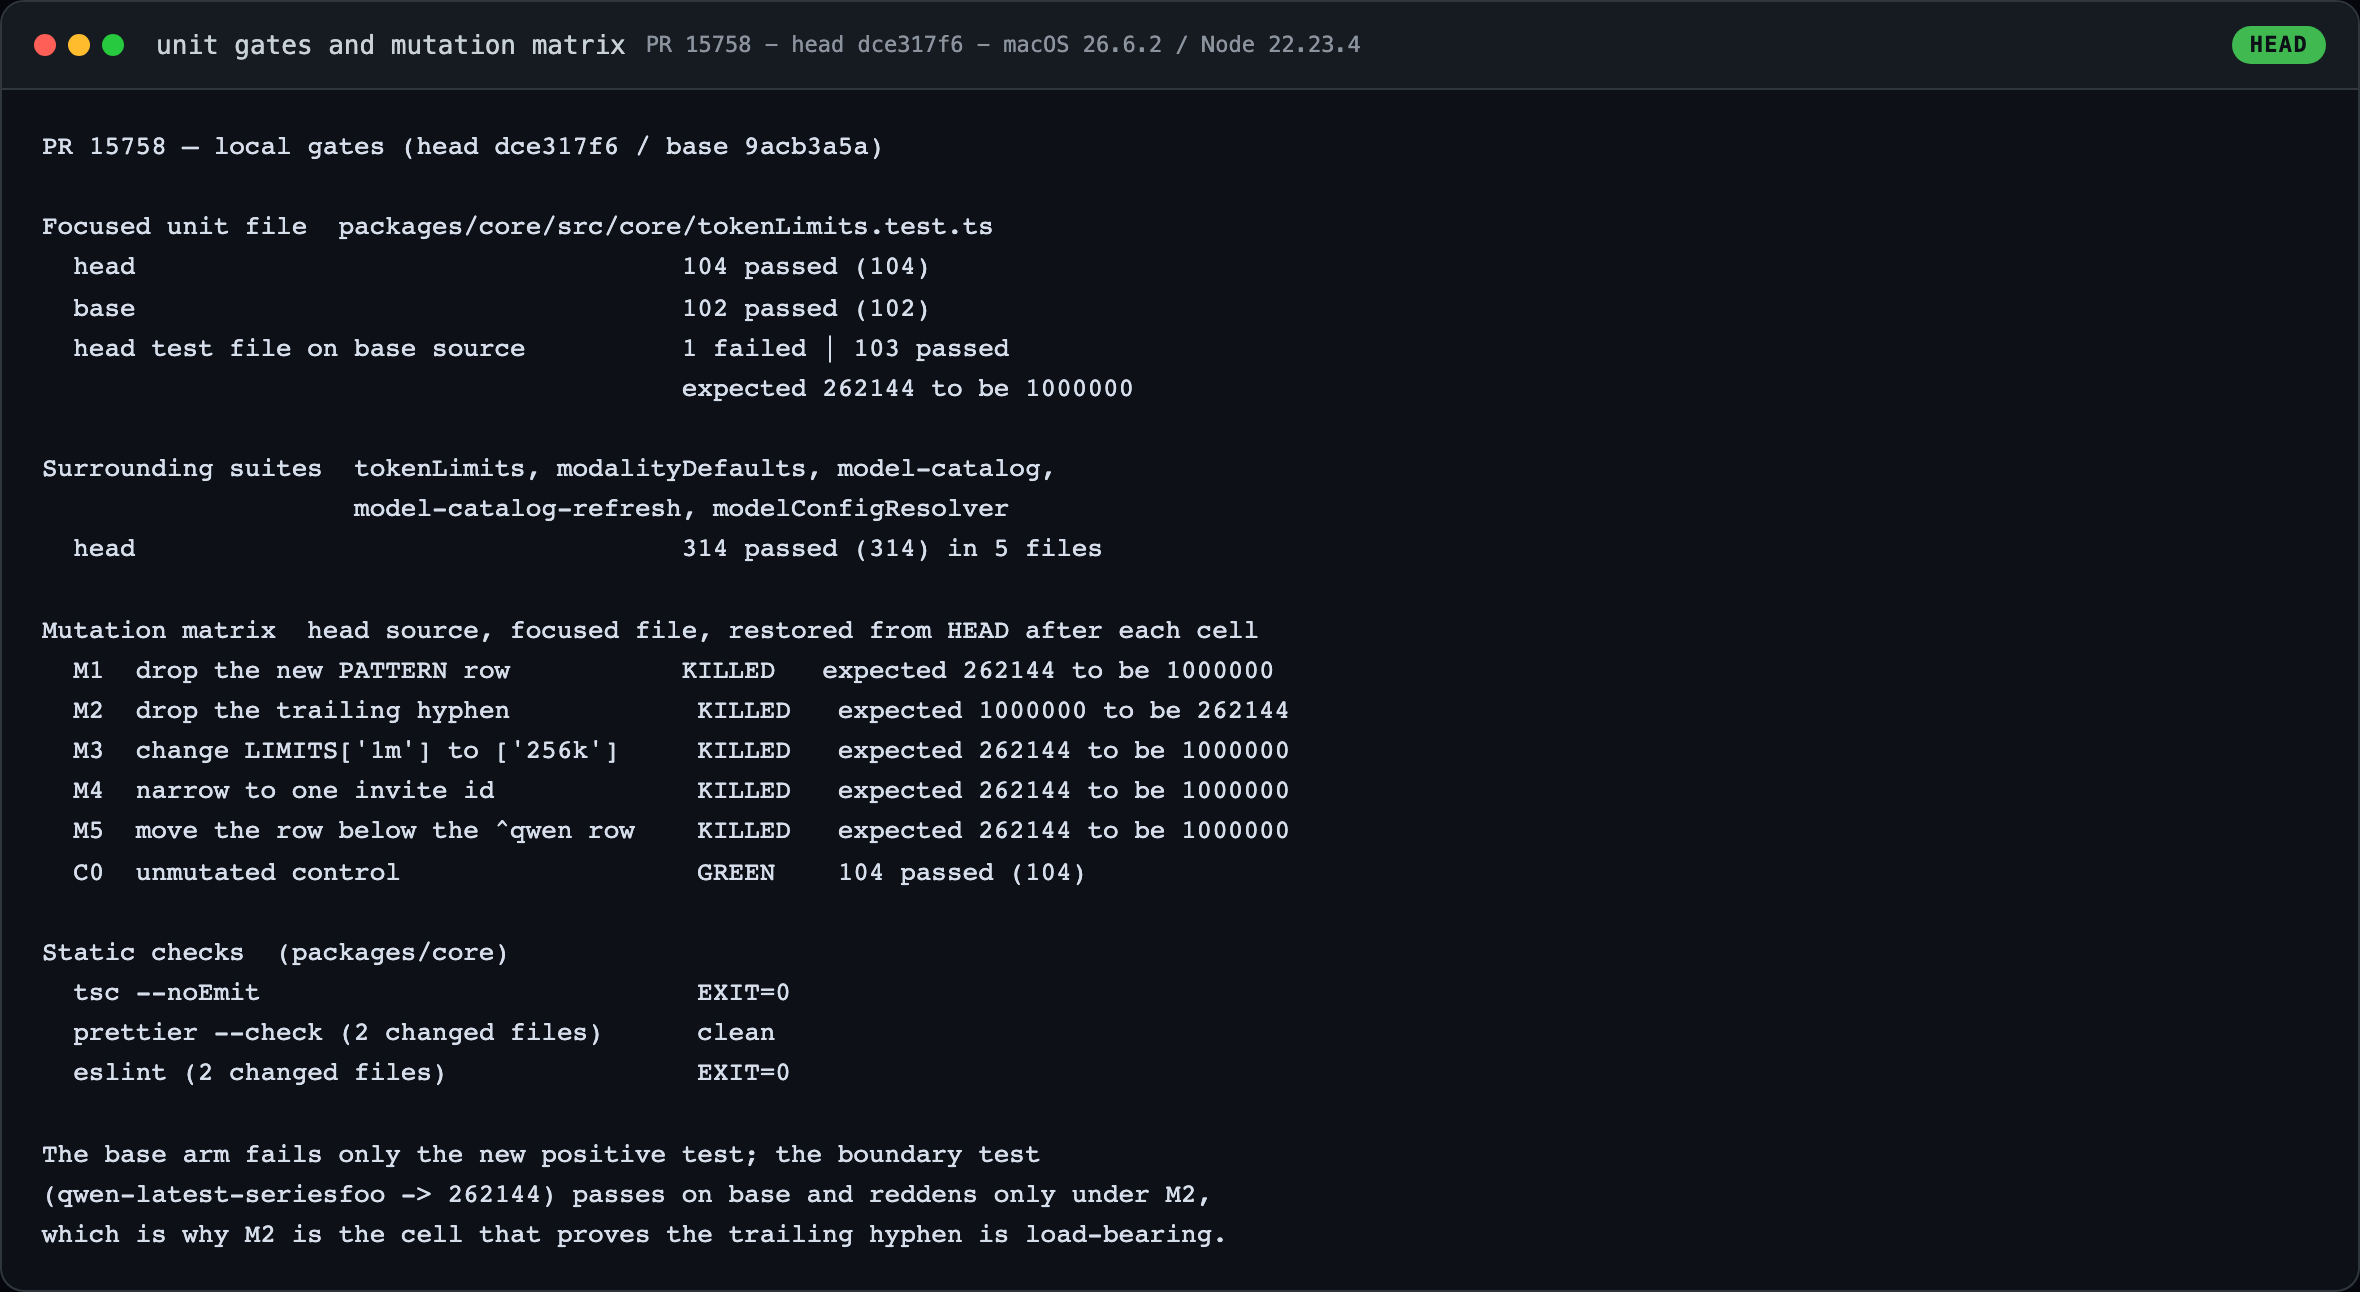Image resolution: width=2360 pixels, height=1292 pixels.
Task: Click the '104 passed (104)' head result
Action: point(806,267)
